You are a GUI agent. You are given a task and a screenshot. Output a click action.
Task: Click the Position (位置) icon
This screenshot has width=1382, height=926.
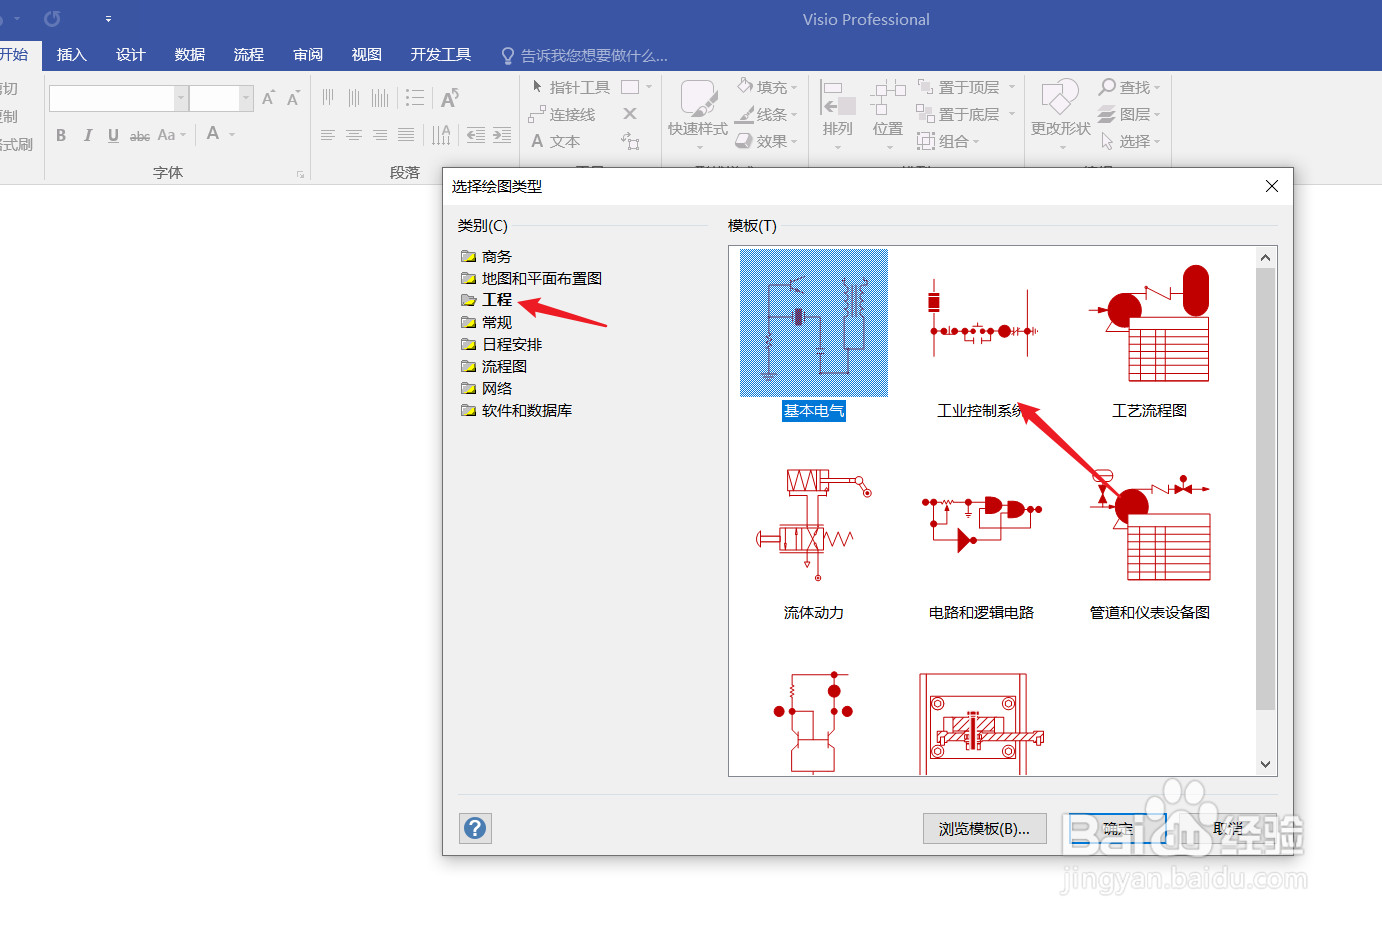click(887, 96)
